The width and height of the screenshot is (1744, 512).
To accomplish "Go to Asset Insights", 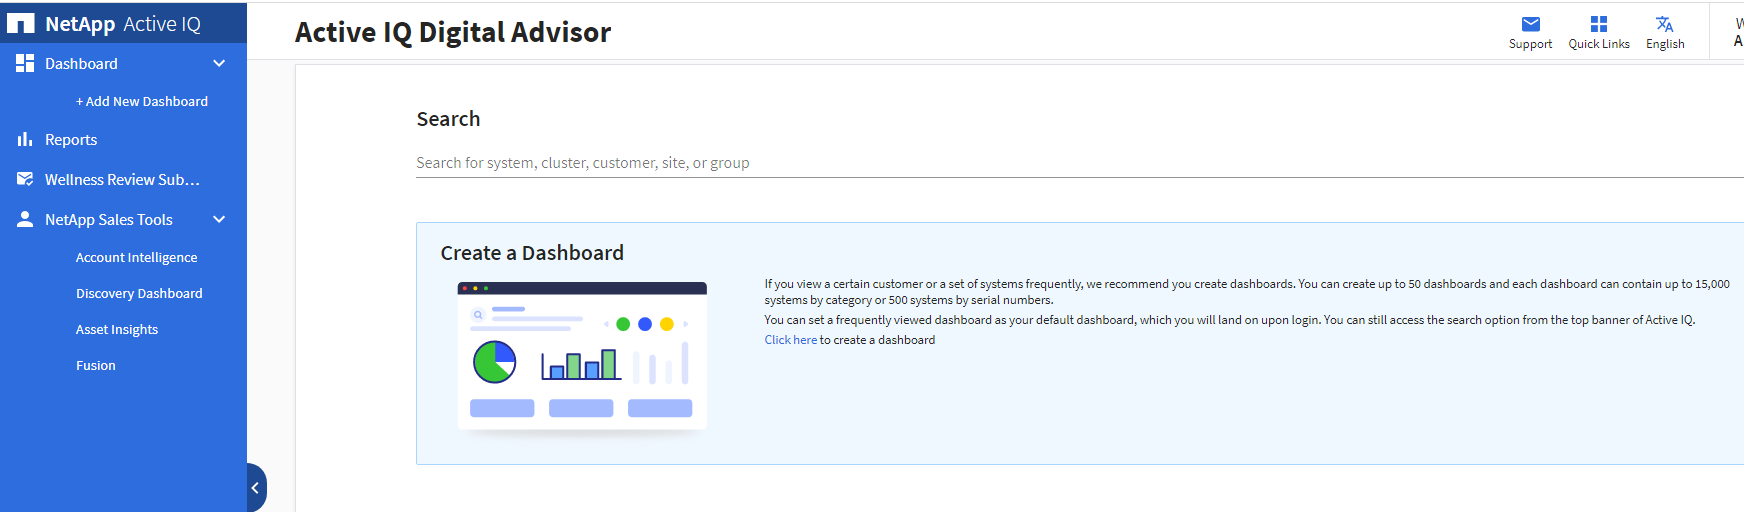I will pos(117,329).
